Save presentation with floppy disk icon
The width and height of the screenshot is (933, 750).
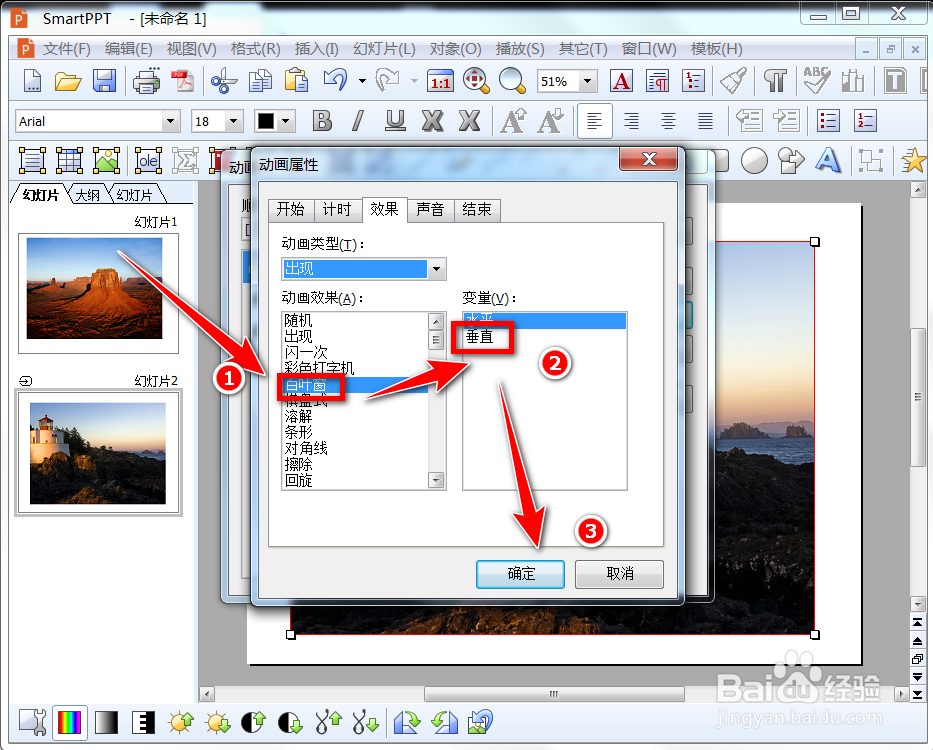pyautogui.click(x=104, y=81)
